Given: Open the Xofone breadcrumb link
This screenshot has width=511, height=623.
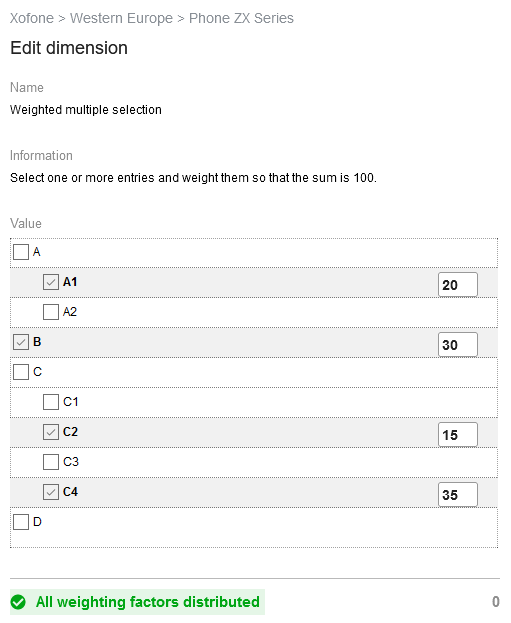Looking at the screenshot, I should pyautogui.click(x=32, y=18).
